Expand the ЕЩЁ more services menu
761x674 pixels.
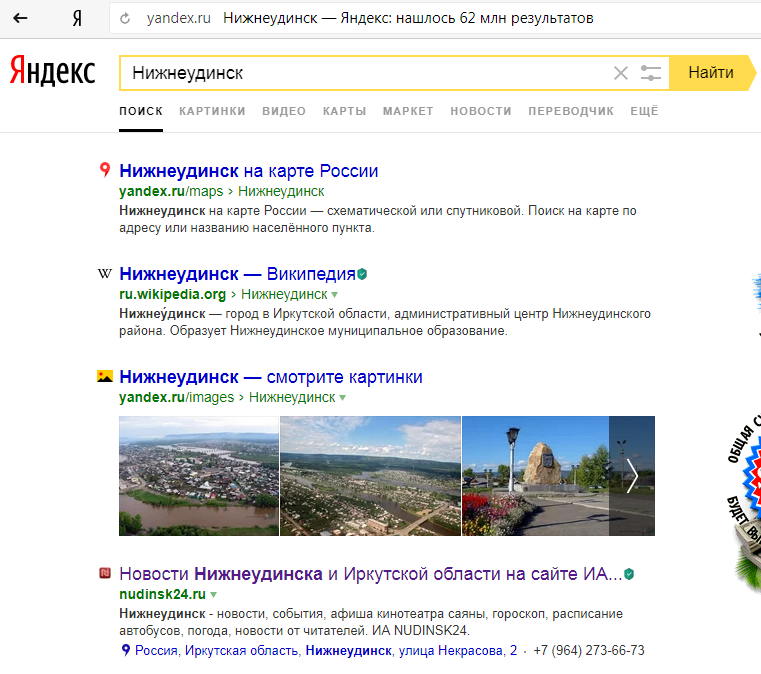point(644,111)
